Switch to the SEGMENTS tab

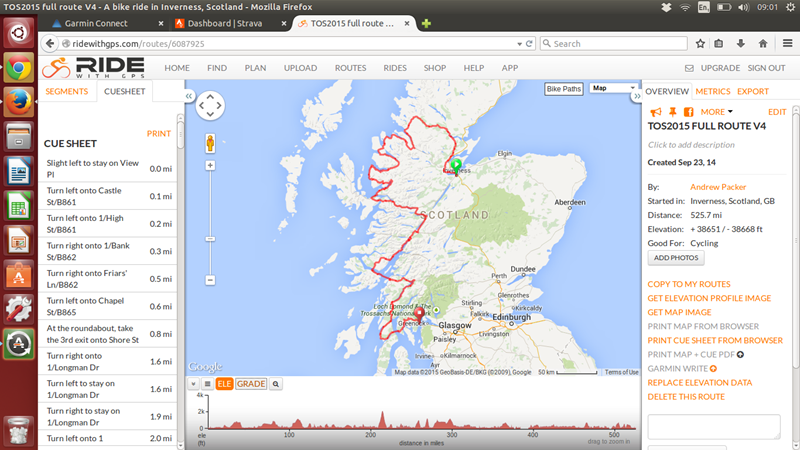pyautogui.click(x=67, y=91)
